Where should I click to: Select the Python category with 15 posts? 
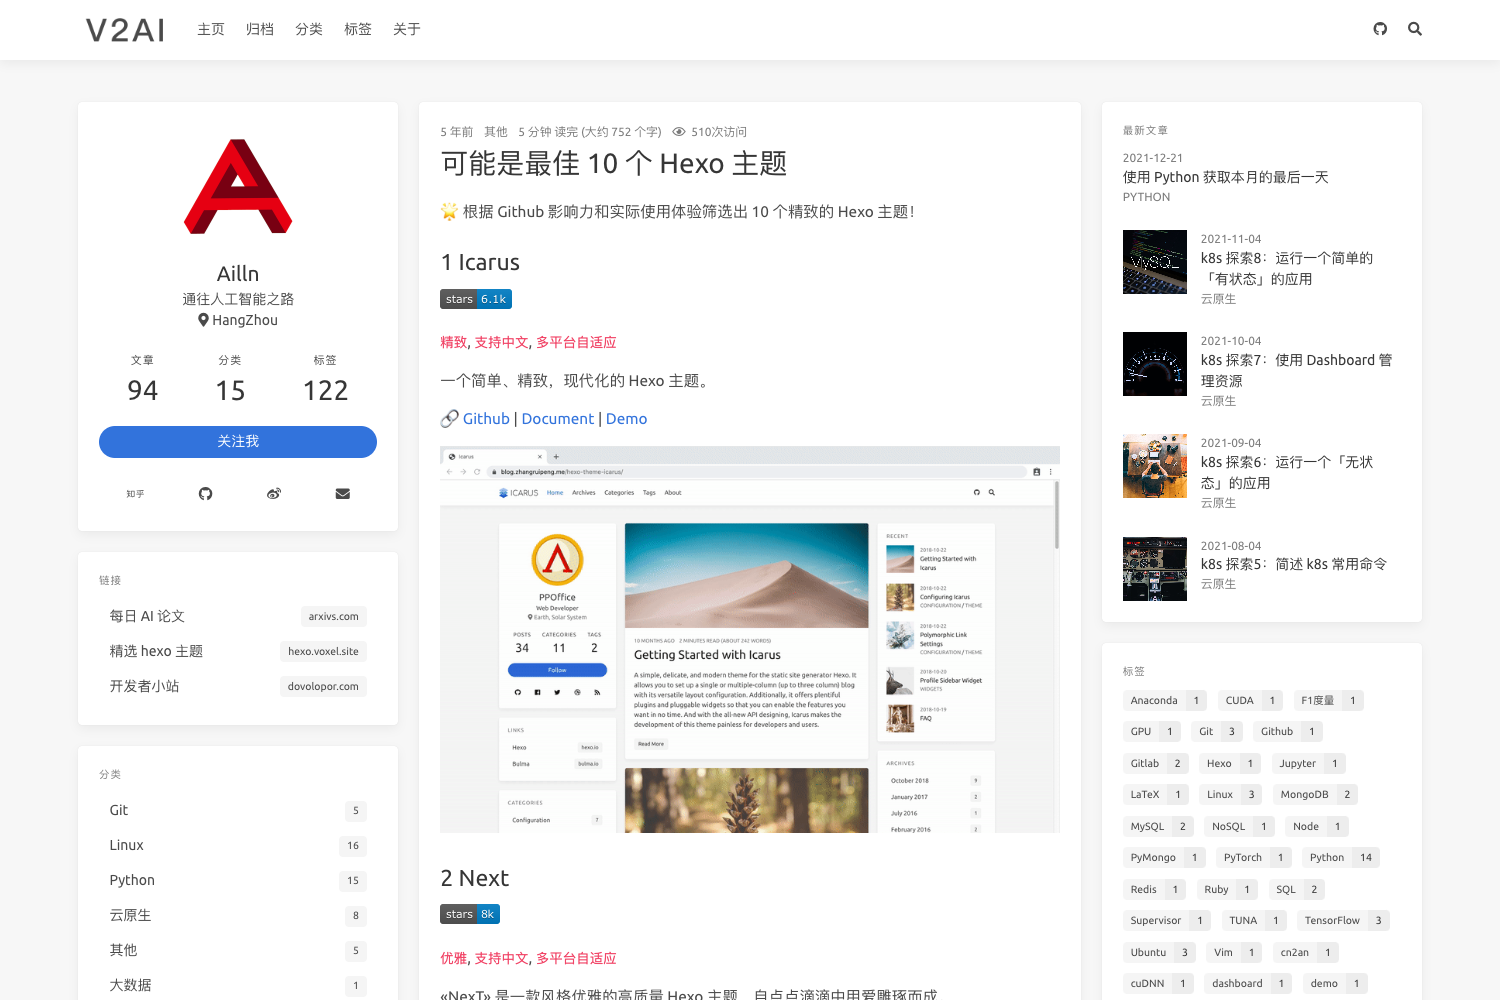click(238, 880)
